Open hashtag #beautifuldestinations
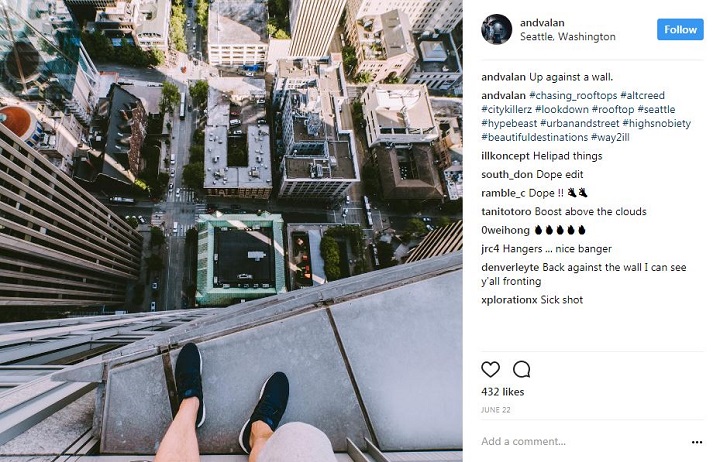 [x=534, y=137]
